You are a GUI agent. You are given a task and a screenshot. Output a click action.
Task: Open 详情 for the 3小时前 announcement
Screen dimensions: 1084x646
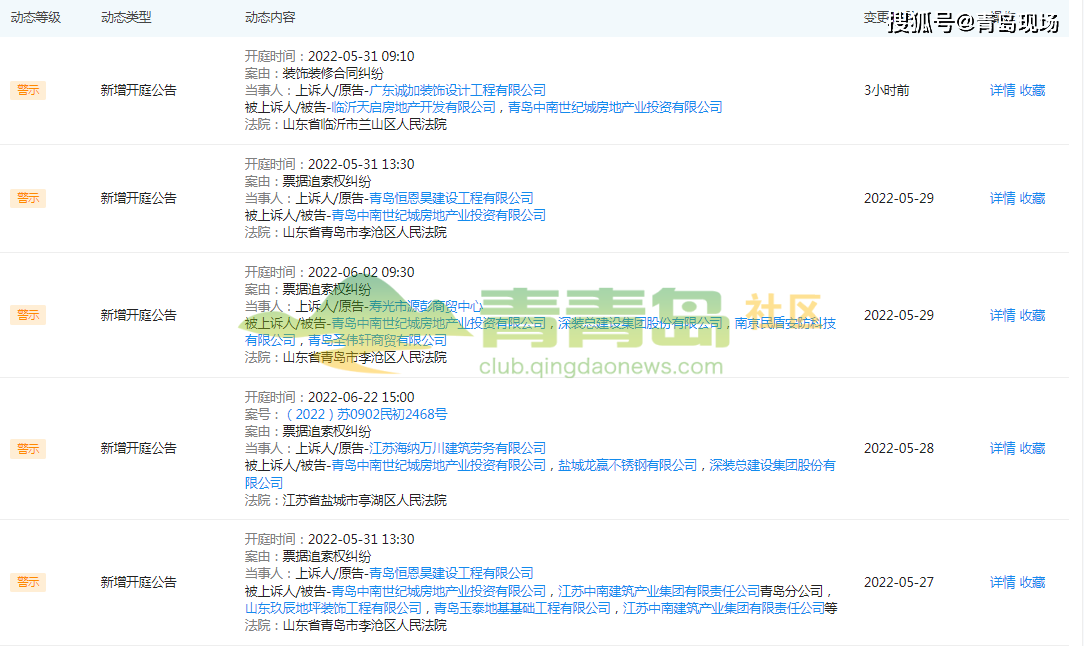pyautogui.click(x=1002, y=90)
